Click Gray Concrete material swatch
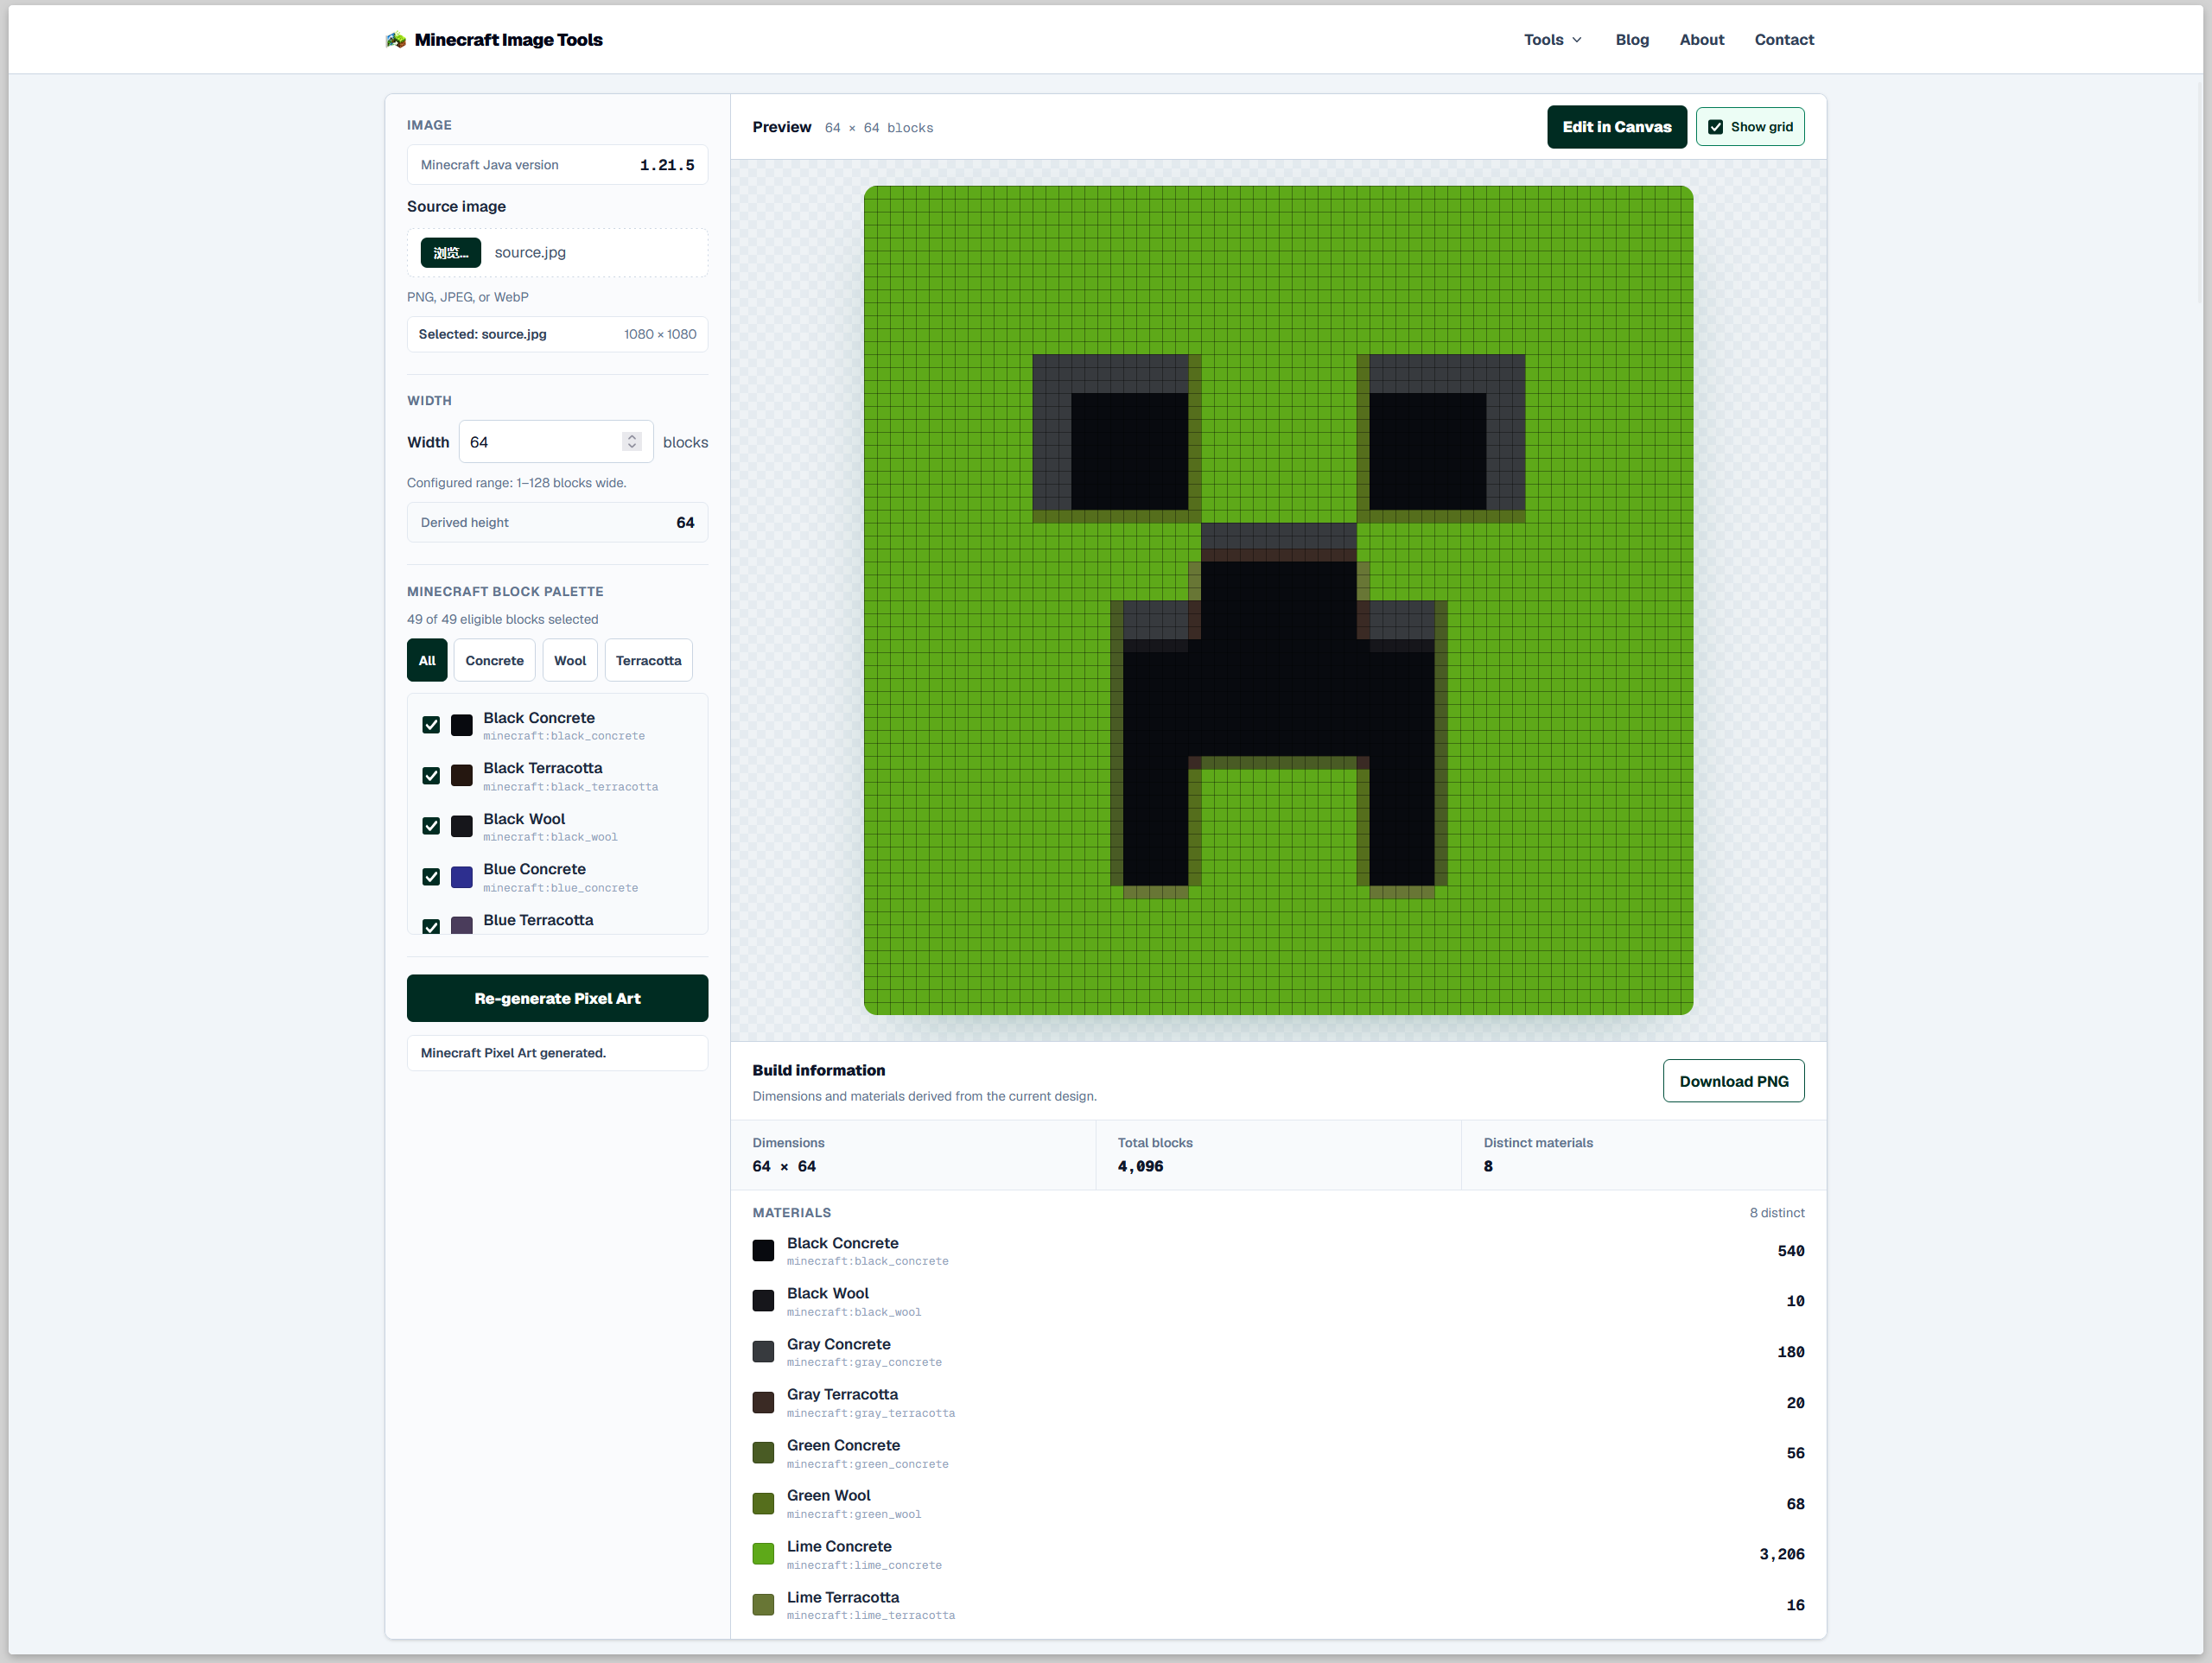Image resolution: width=2212 pixels, height=1663 pixels. pos(763,1352)
